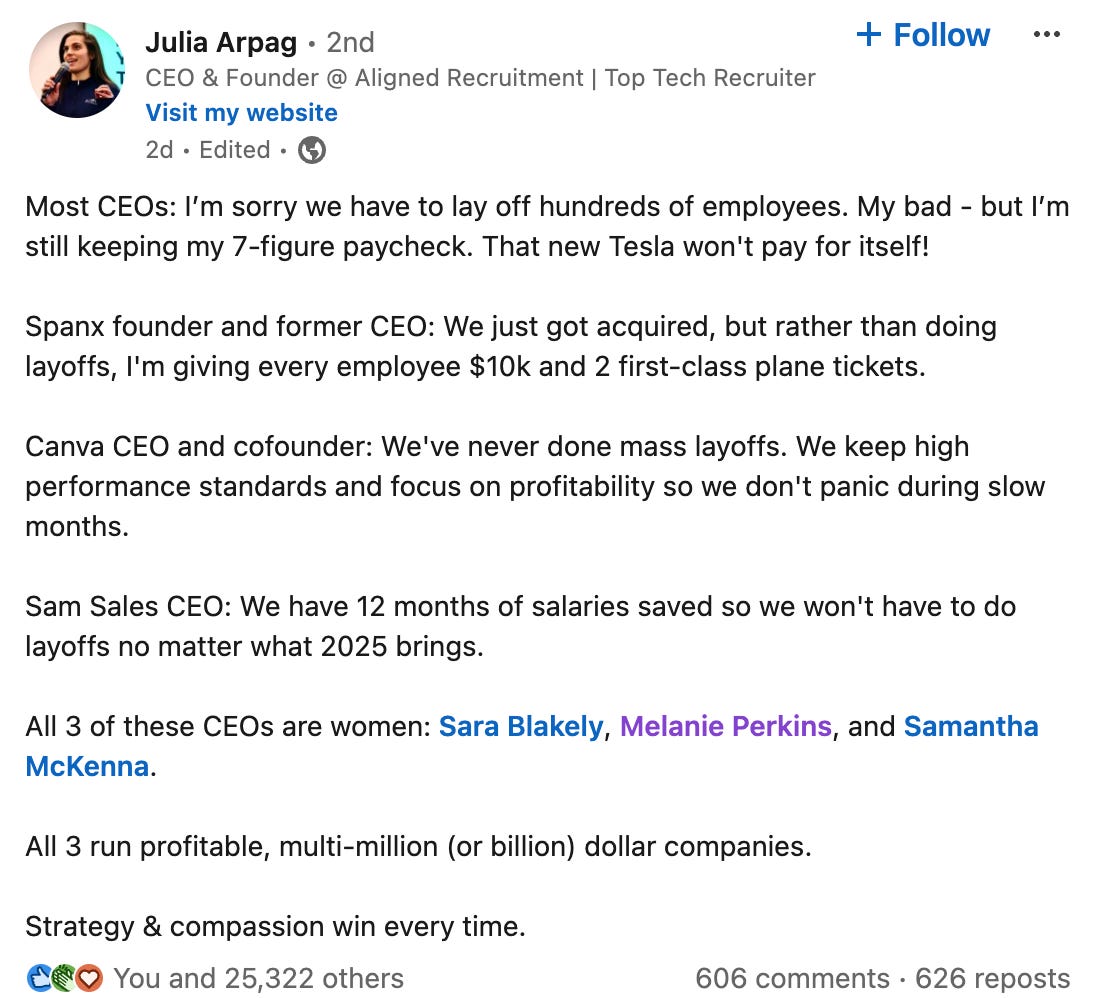Open the Visit my website link
This screenshot has width=1098, height=998.
pos(242,113)
